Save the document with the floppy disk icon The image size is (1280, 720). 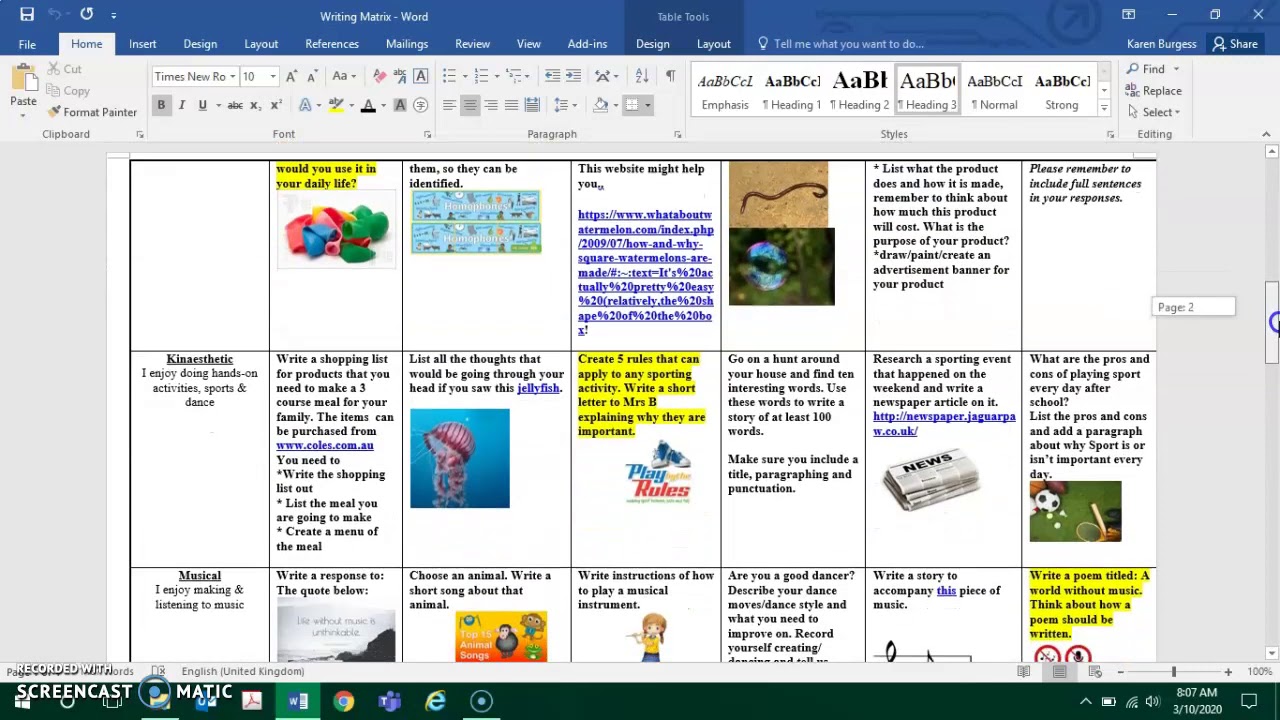(x=27, y=15)
